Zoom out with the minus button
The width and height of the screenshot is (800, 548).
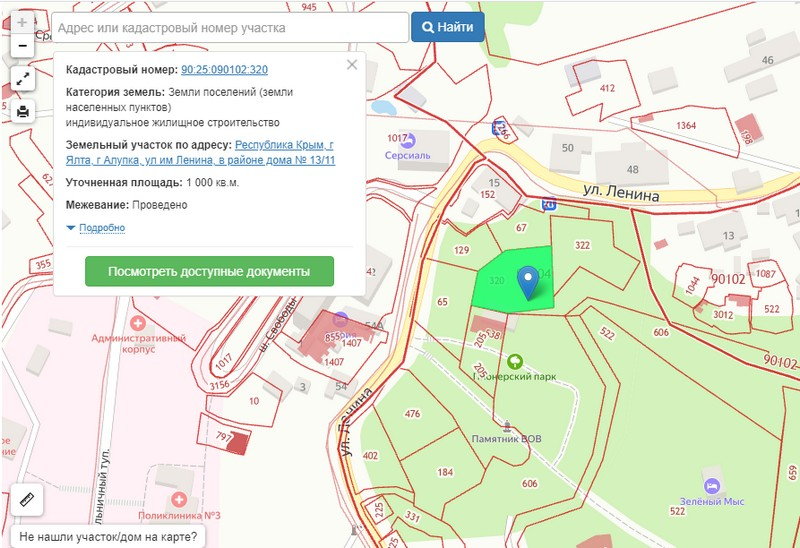pyautogui.click(x=22, y=46)
